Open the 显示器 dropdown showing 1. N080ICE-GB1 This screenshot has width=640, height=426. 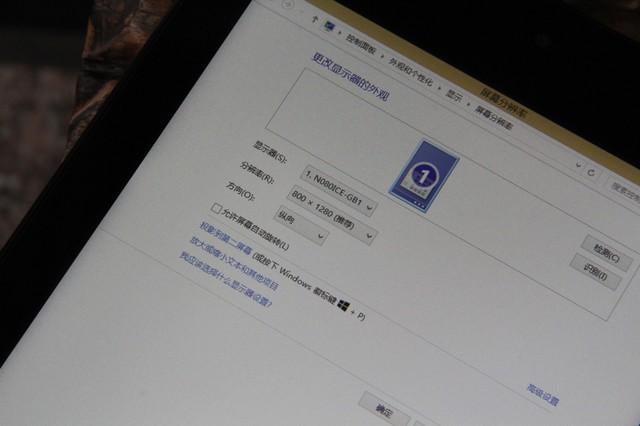pos(339,190)
